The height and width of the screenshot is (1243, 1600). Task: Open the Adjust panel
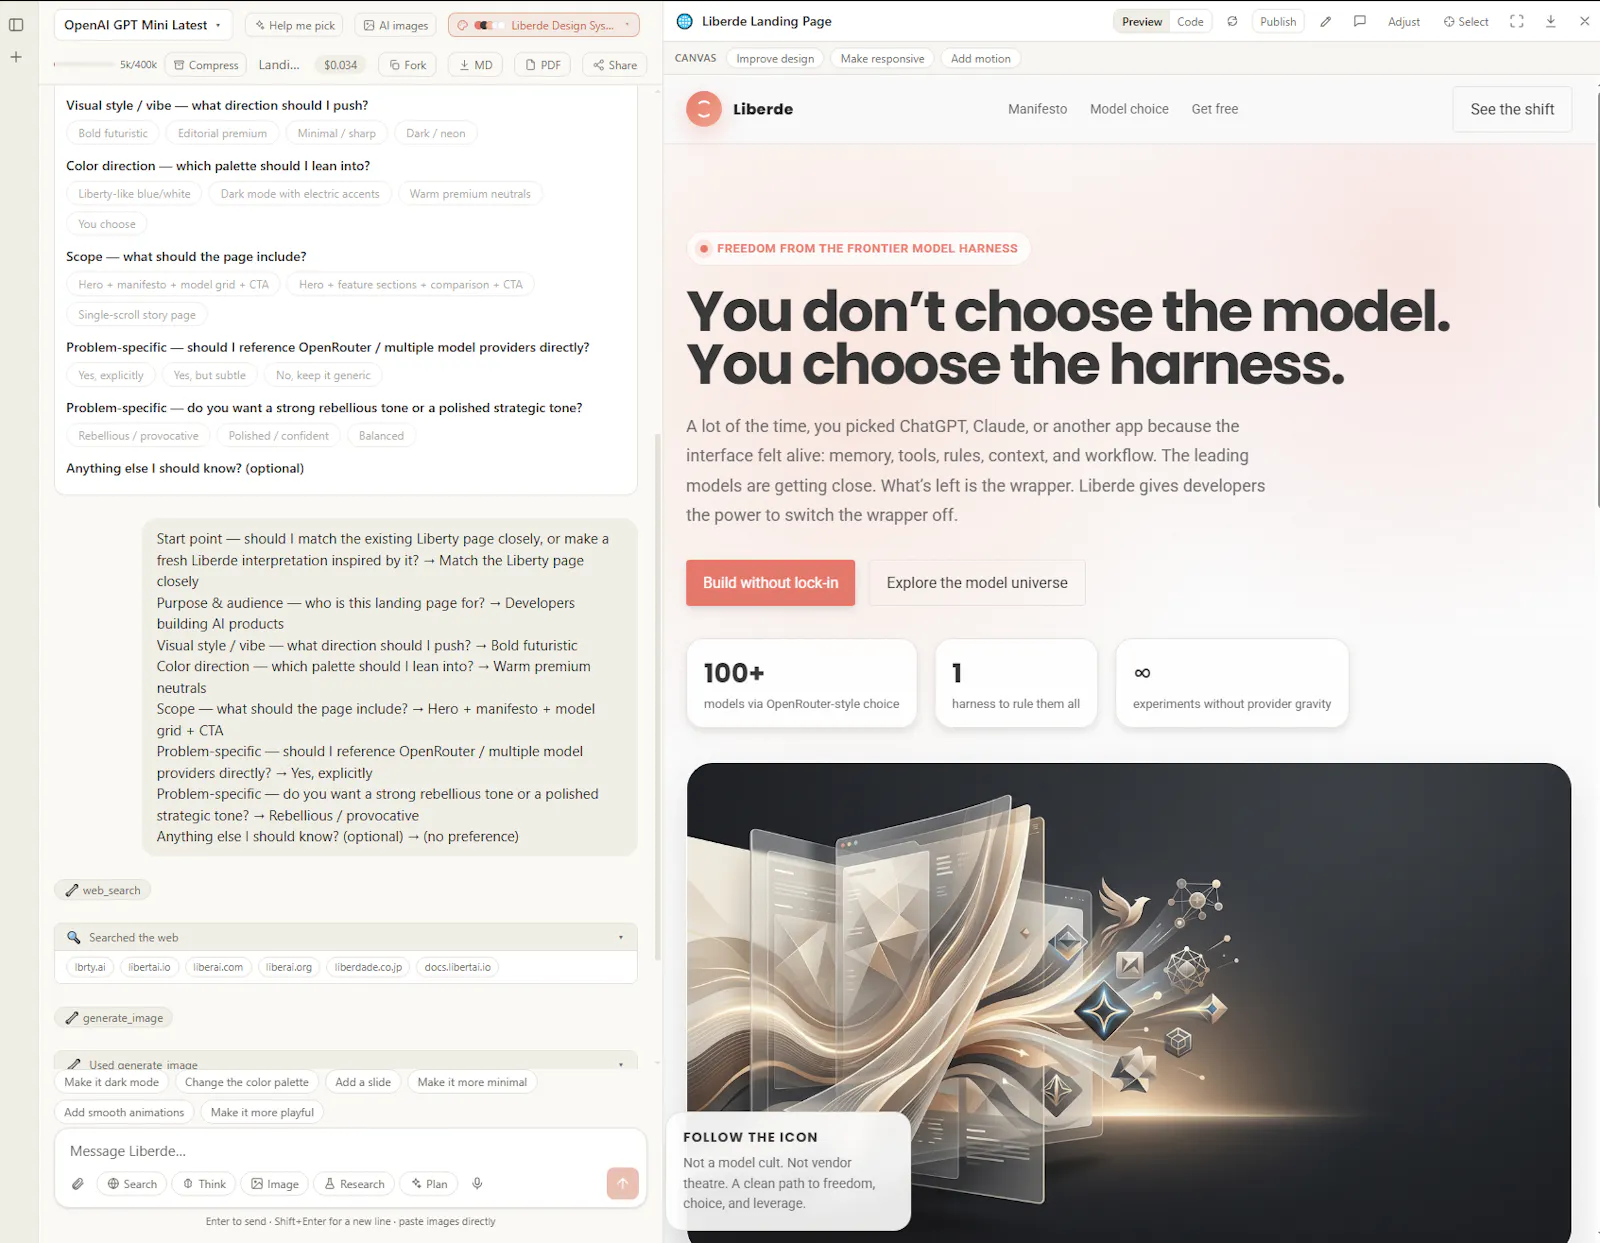click(1404, 22)
